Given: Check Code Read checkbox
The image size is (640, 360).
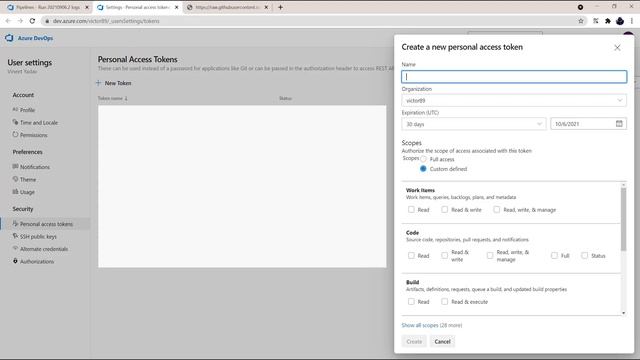Looking at the screenshot, I should [x=411, y=256].
